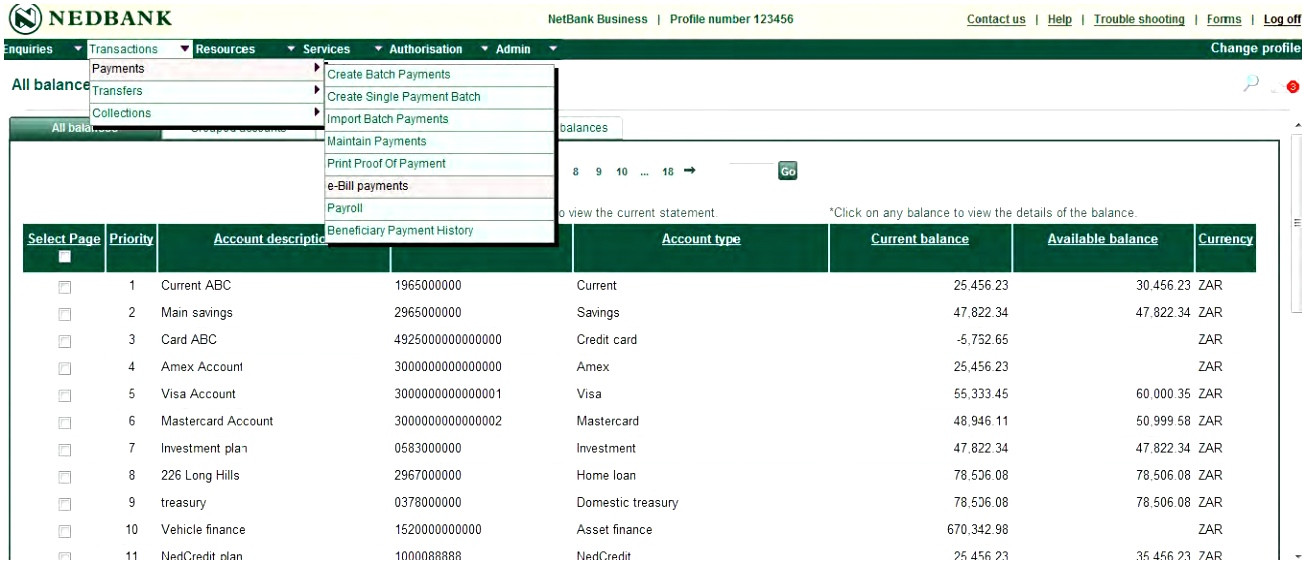
Task: Expand the Payments submenu arrow
Action: pos(317,68)
